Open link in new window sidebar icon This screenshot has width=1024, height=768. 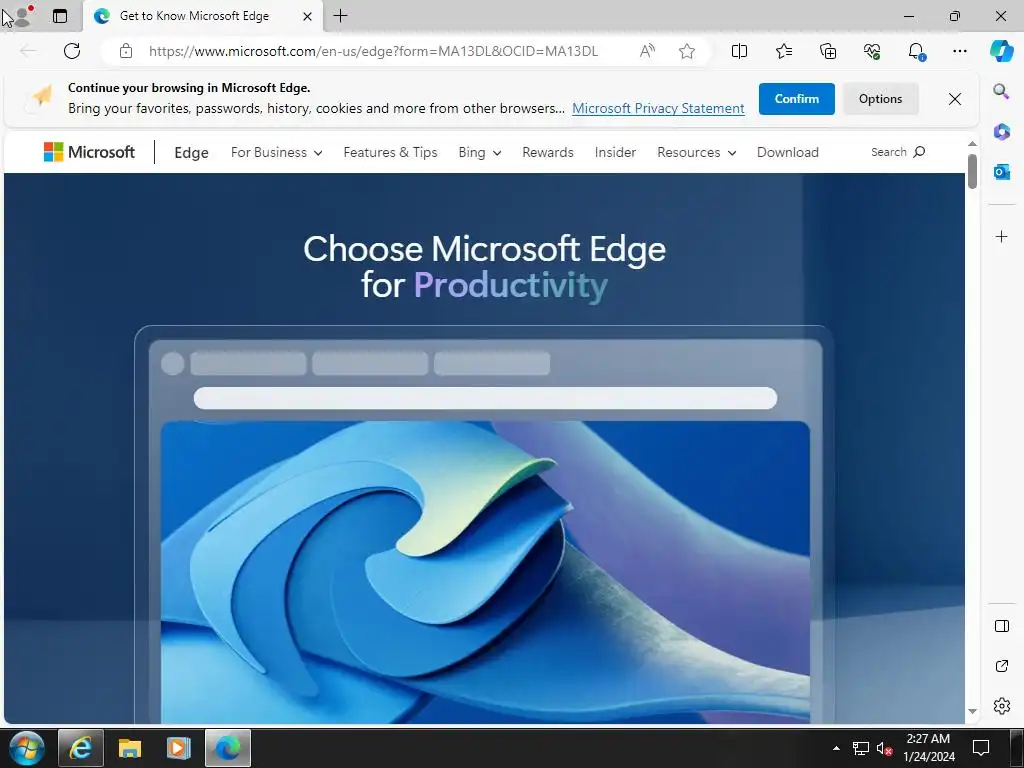[1001, 666]
